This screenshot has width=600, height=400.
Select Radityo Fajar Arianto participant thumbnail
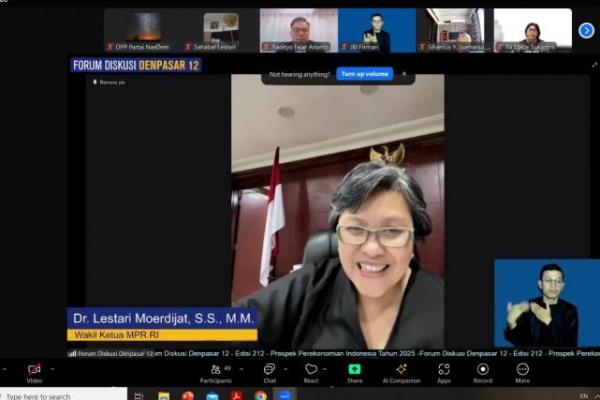tap(299, 30)
